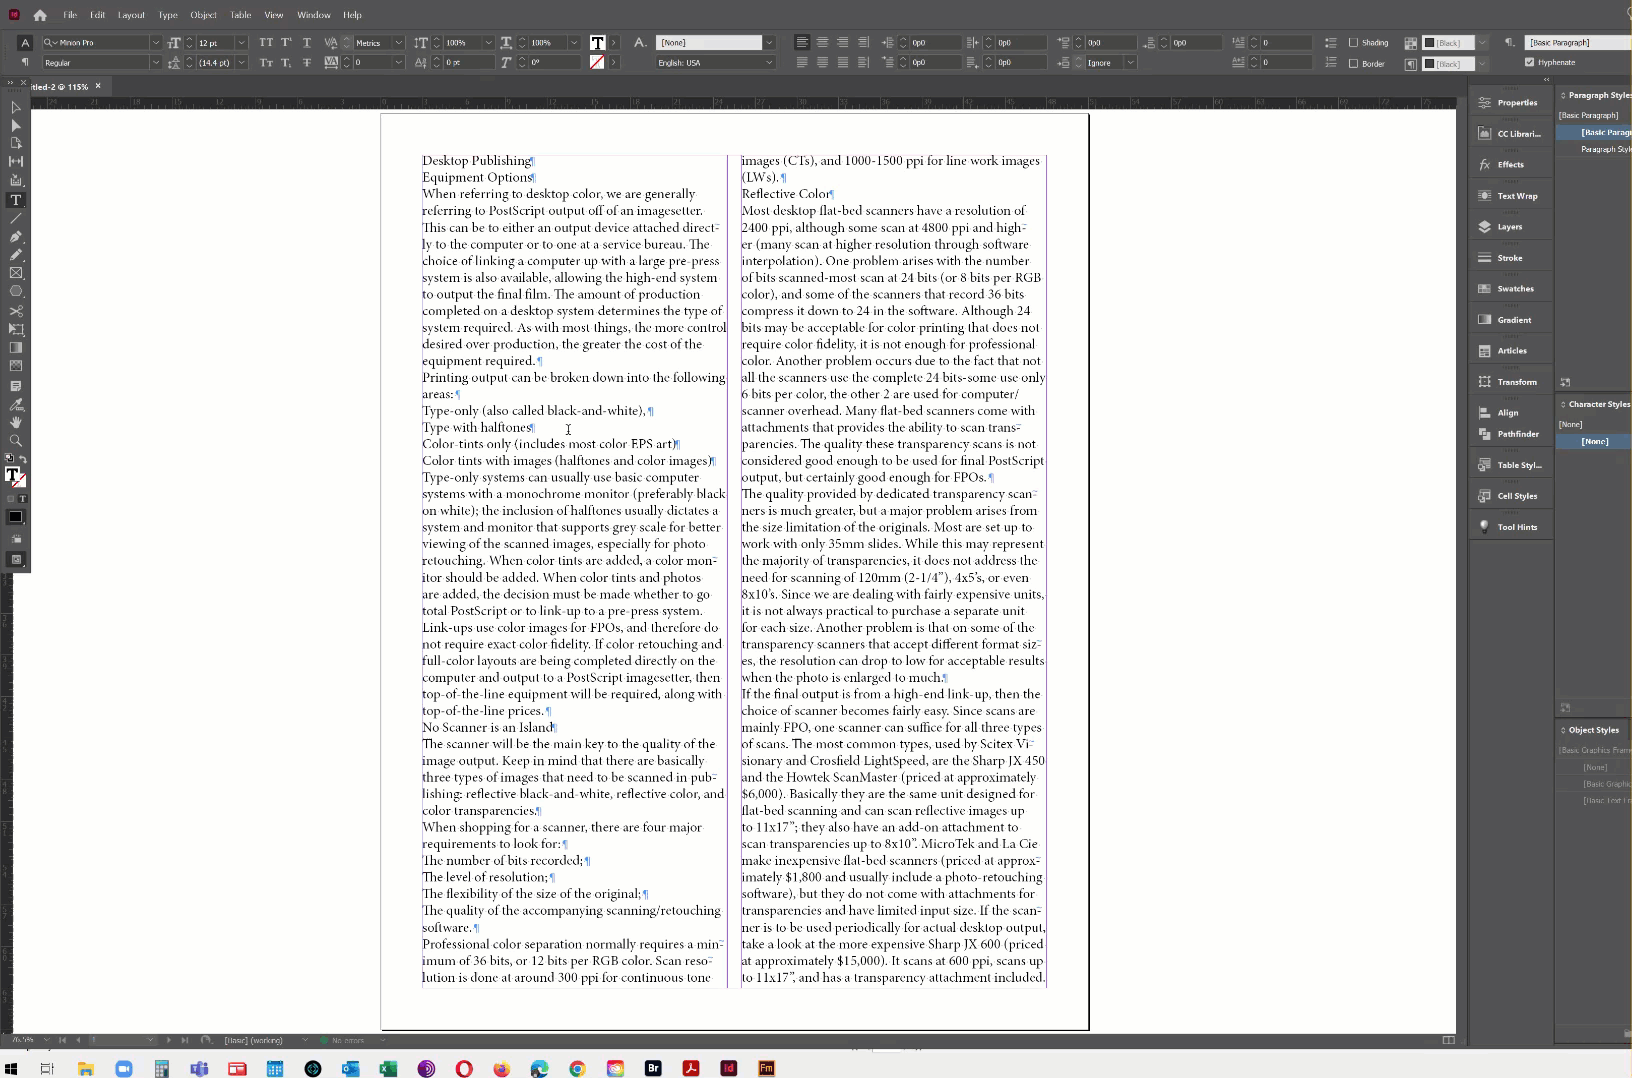Screen dimensions: 1632x1078
Task: Select the Direct Selection tool
Action: point(15,125)
